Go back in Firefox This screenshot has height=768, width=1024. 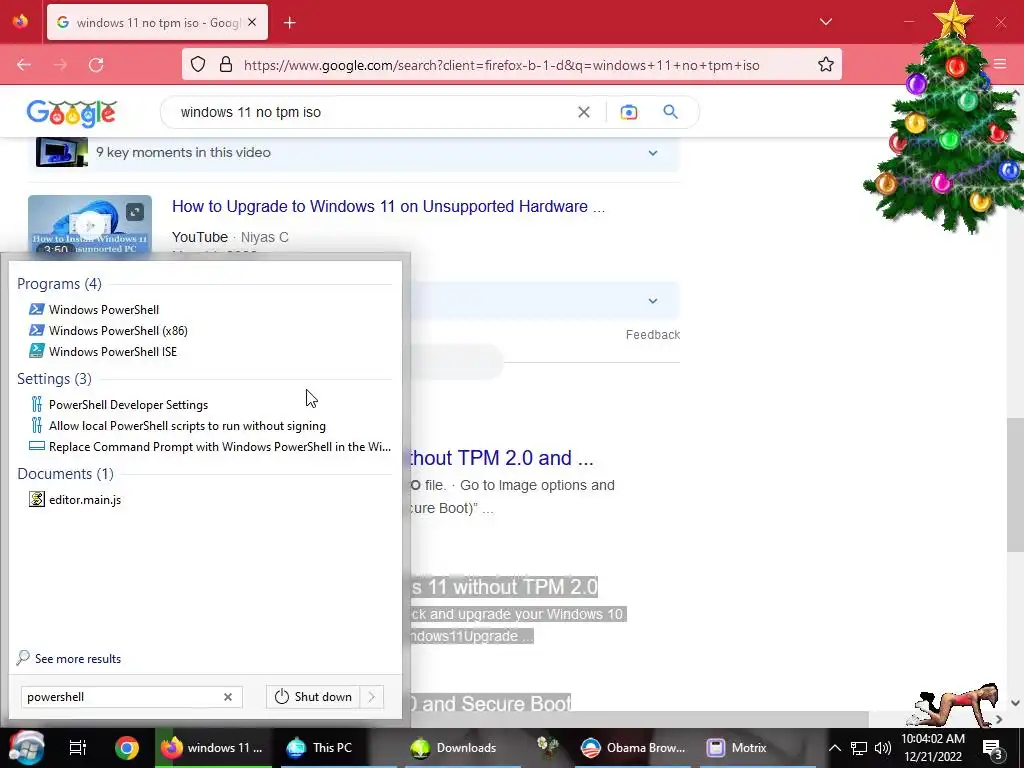24,65
